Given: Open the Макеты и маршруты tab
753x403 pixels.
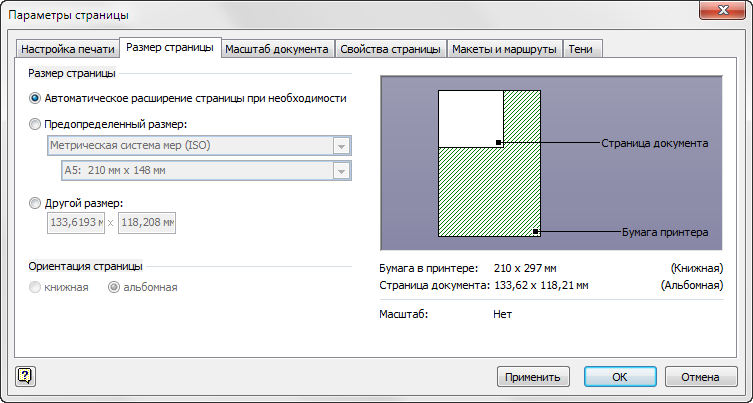Looking at the screenshot, I should point(504,49).
